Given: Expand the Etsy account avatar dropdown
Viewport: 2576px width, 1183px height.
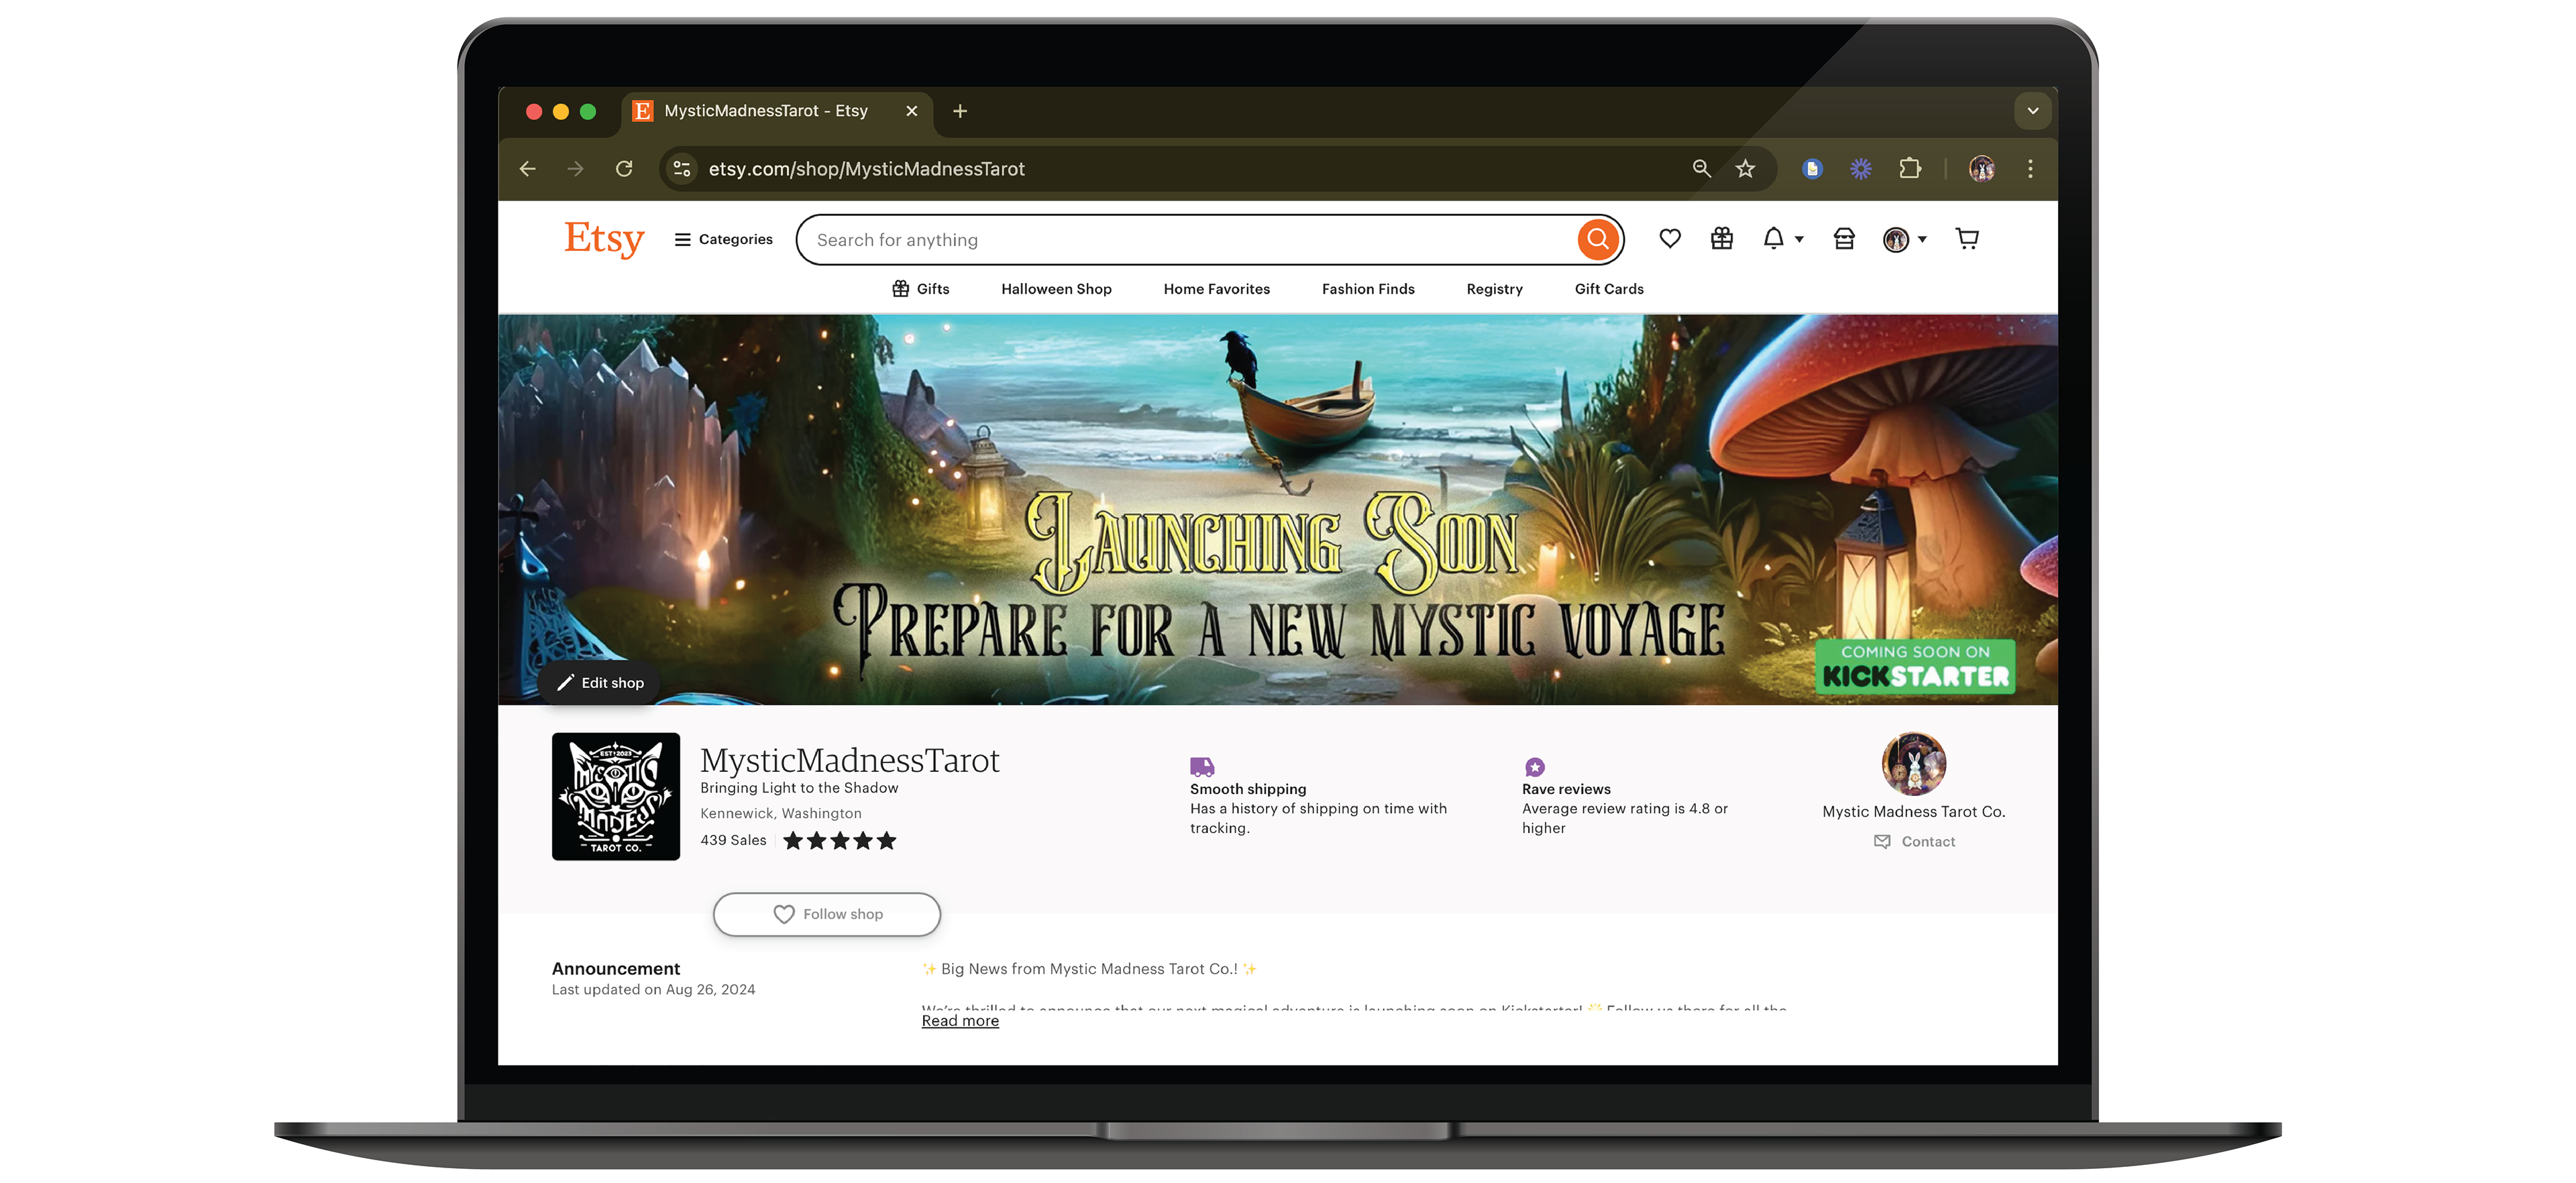Looking at the screenshot, I should tap(1904, 239).
